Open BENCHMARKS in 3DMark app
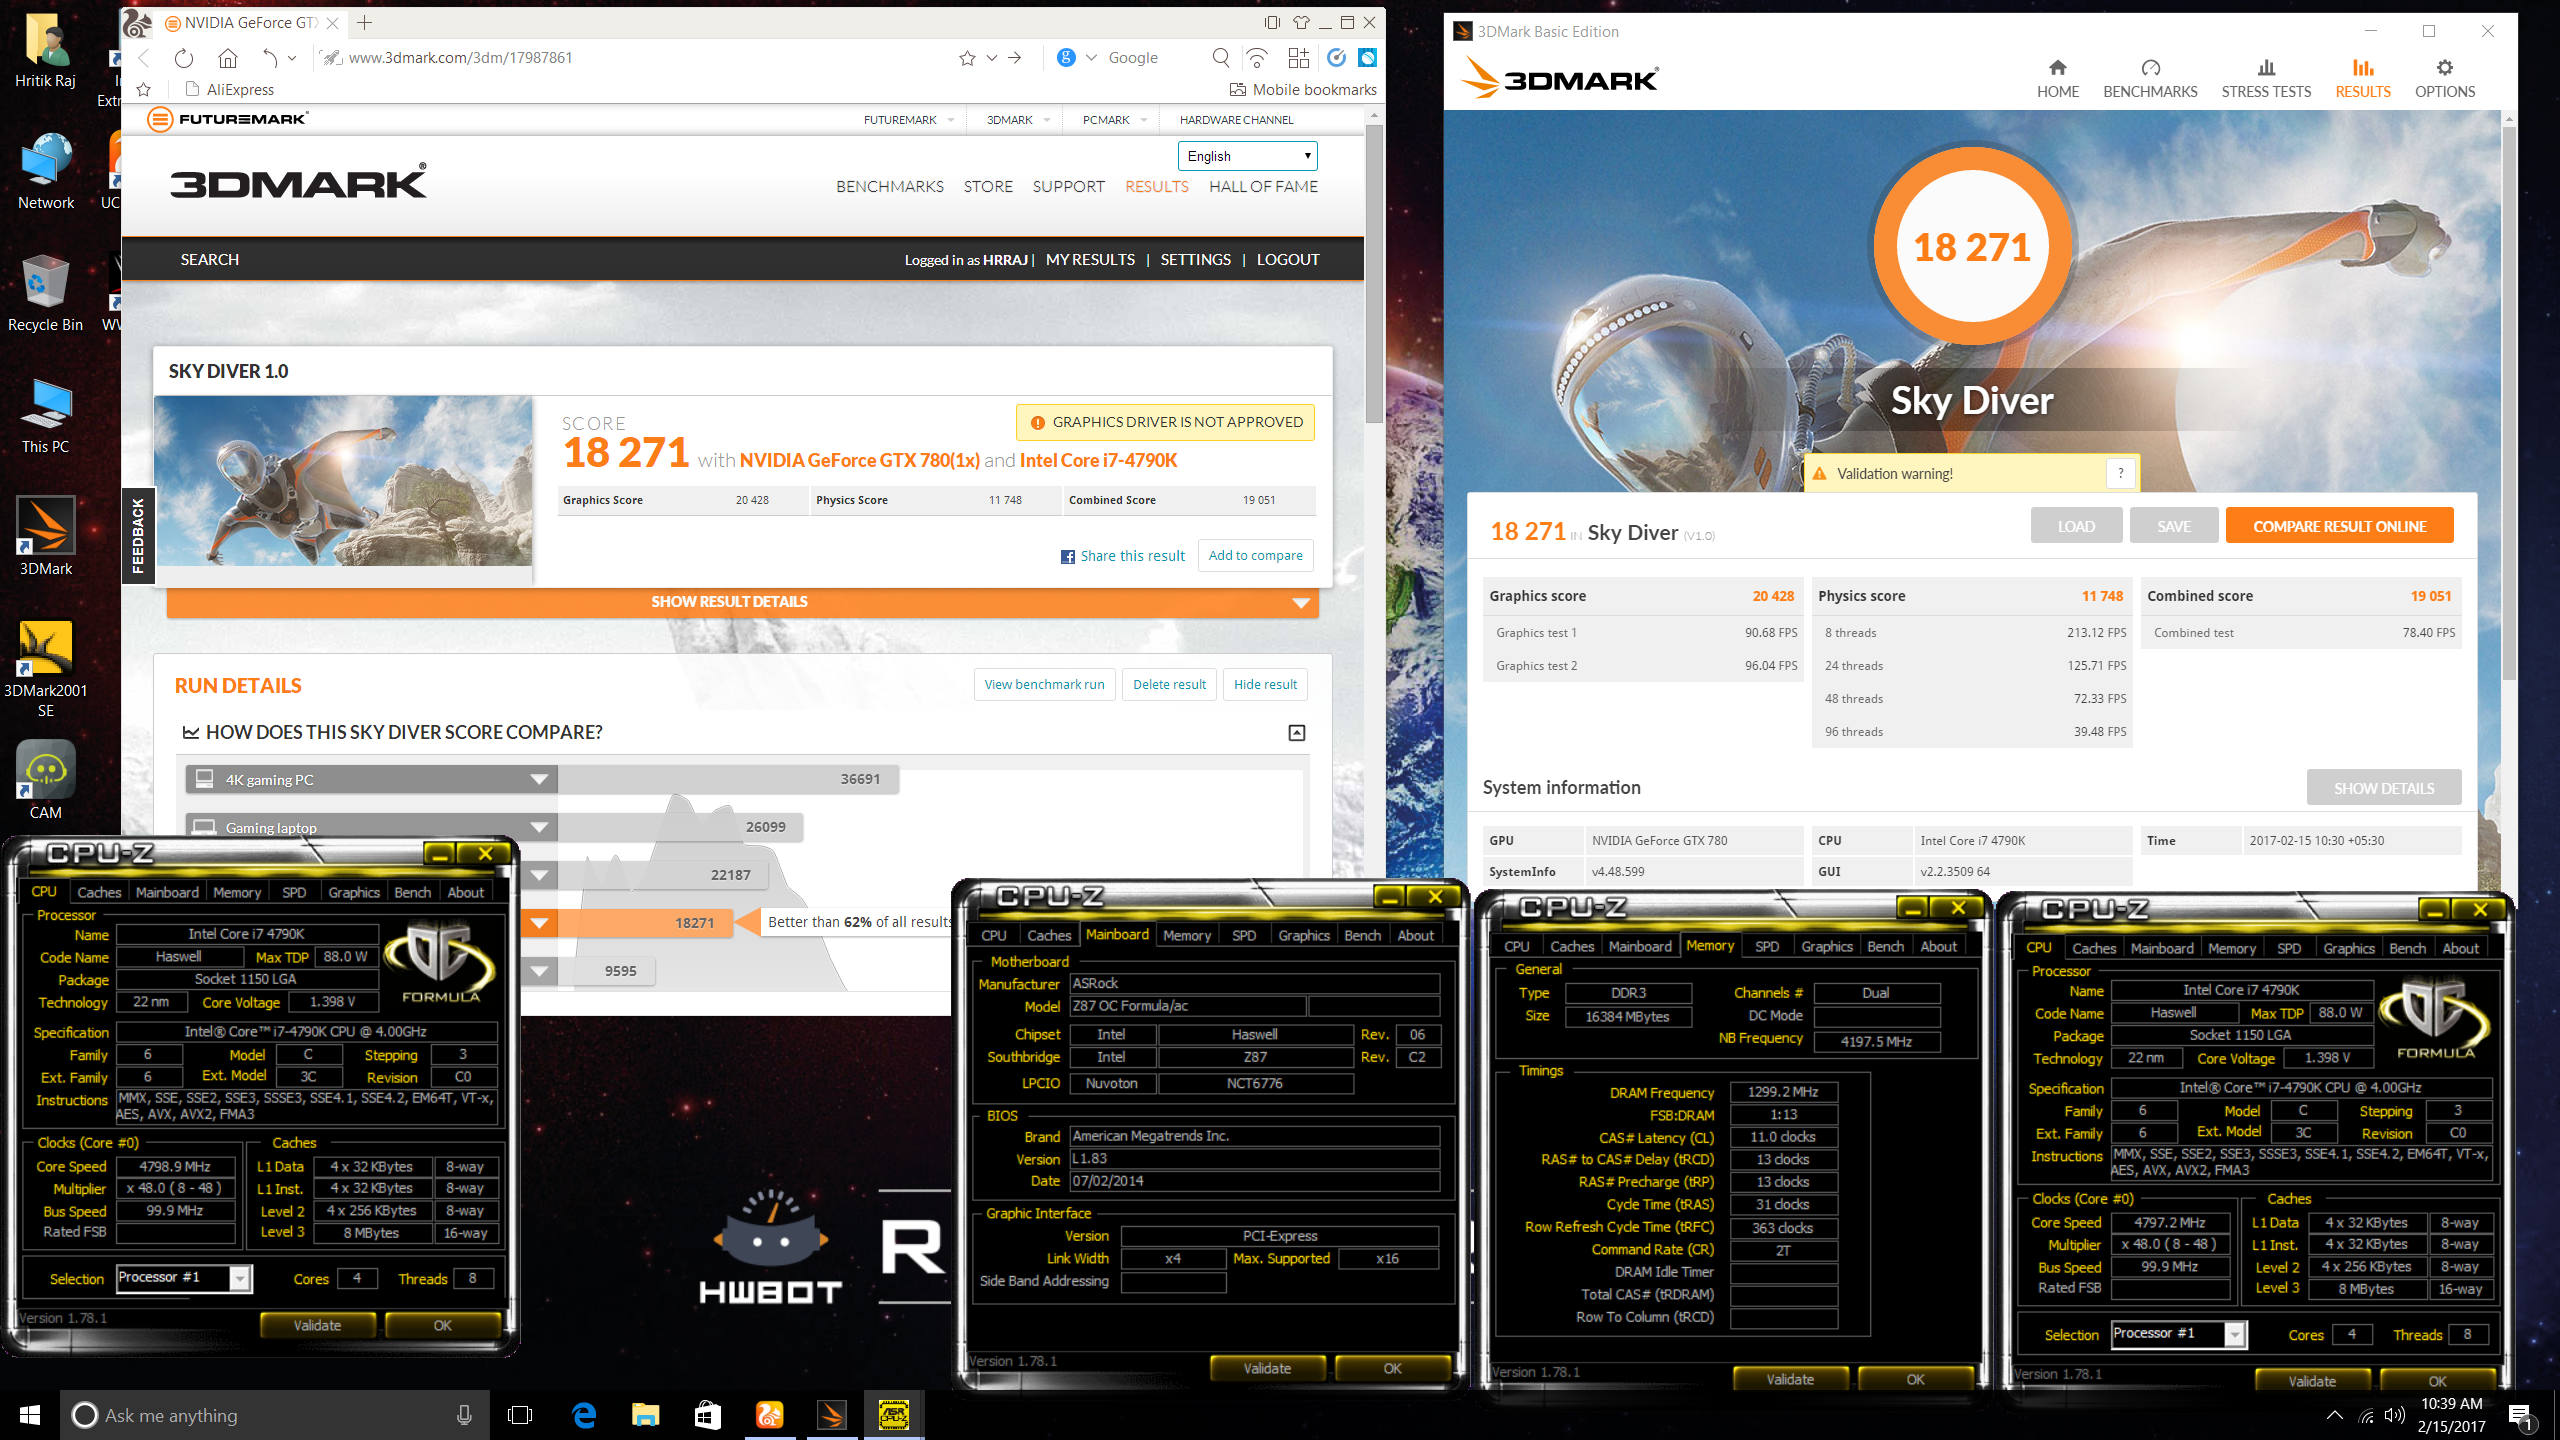The width and height of the screenshot is (2560, 1440). 2150,78
